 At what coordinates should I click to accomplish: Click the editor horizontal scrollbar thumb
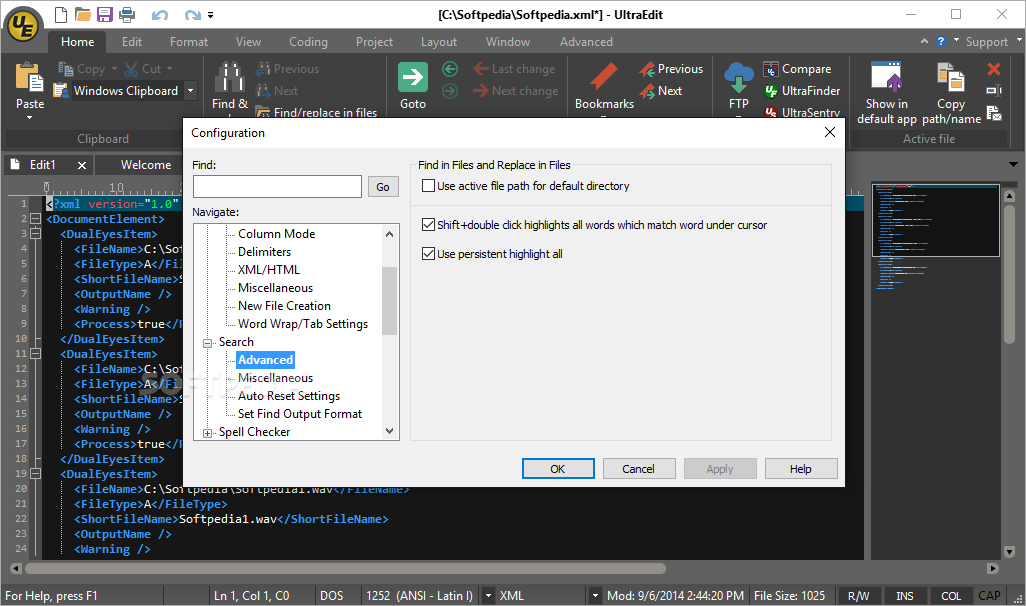coord(345,569)
